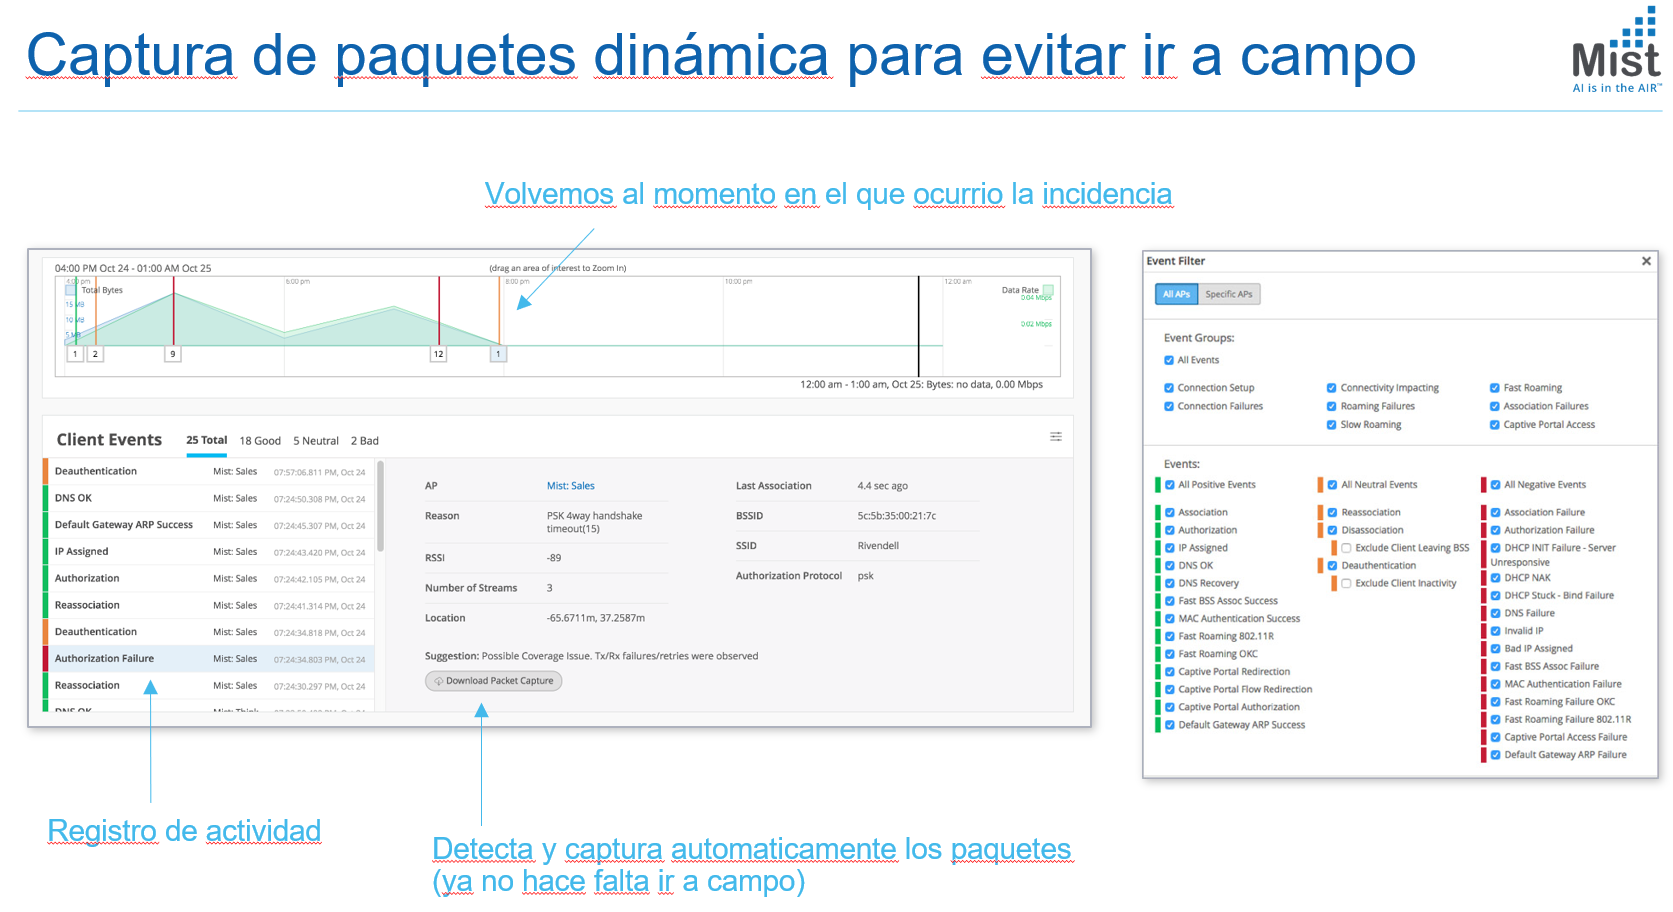This screenshot has width=1673, height=912.
Task: Click timeline event marker labeled 2
Action: [x=95, y=354]
